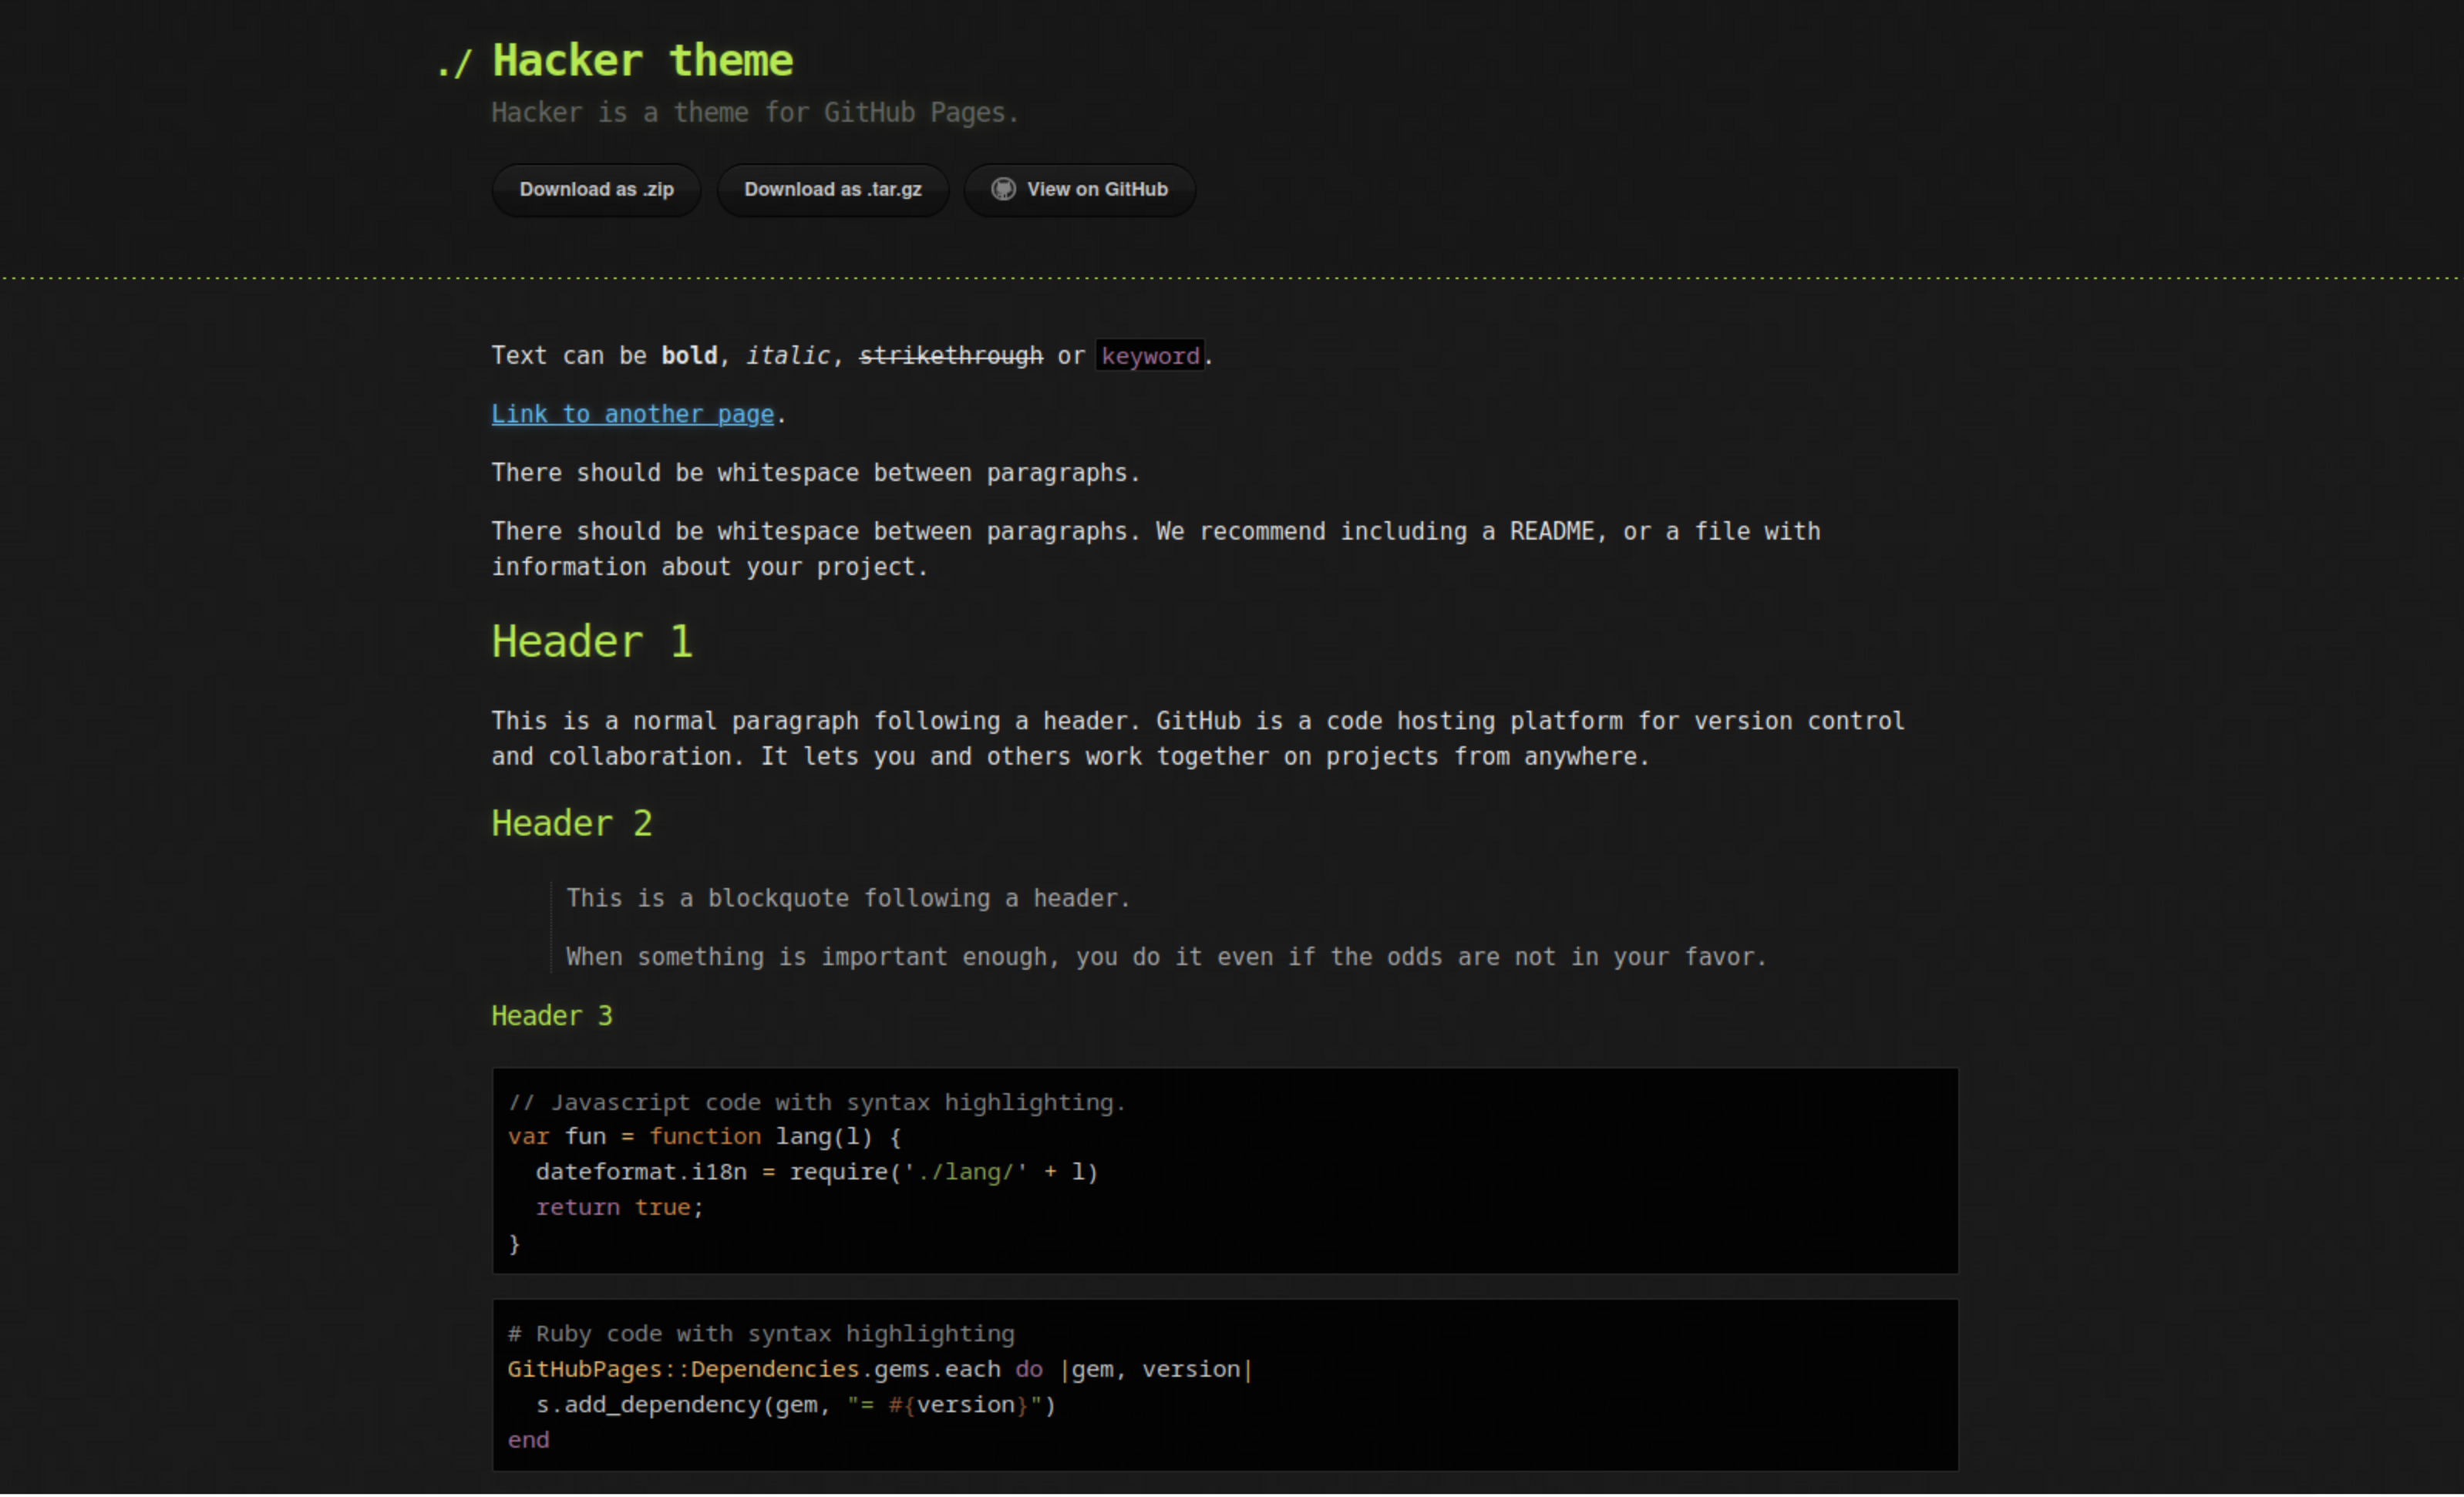The height and width of the screenshot is (1497, 2464).
Task: Select the 'Hacker is a theme' subtitle text
Action: click(x=754, y=112)
